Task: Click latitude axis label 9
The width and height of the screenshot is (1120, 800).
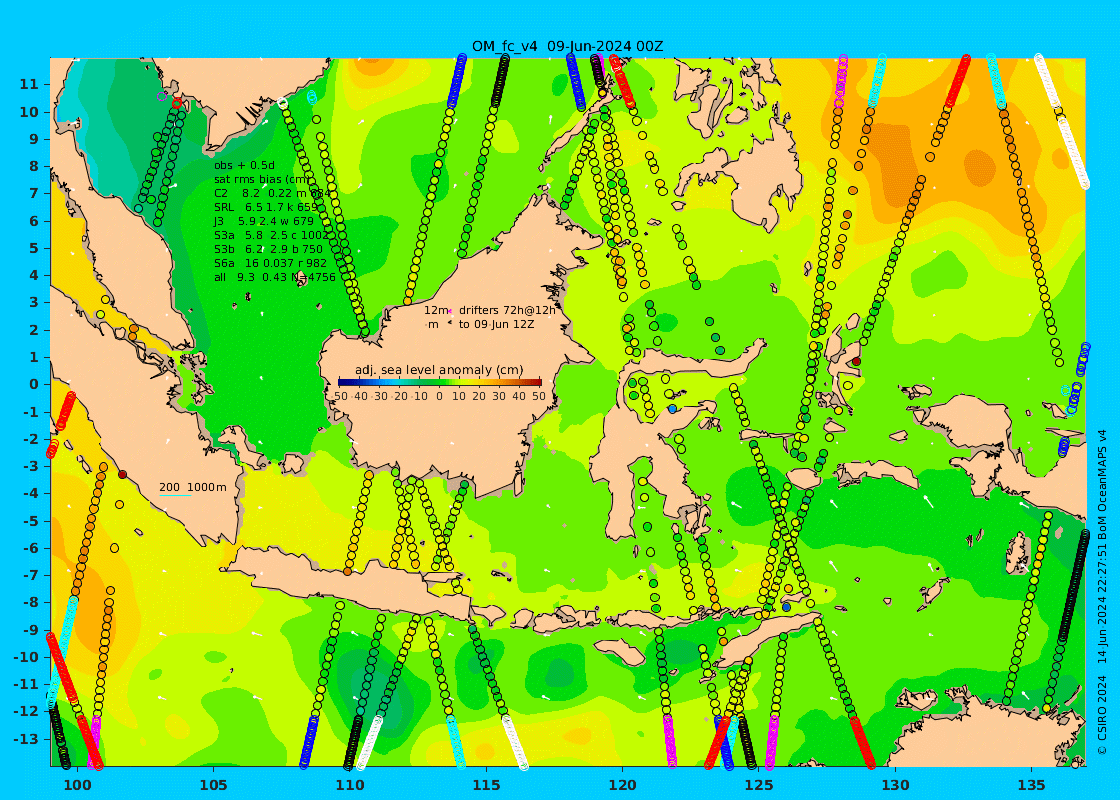Action: tap(33, 139)
